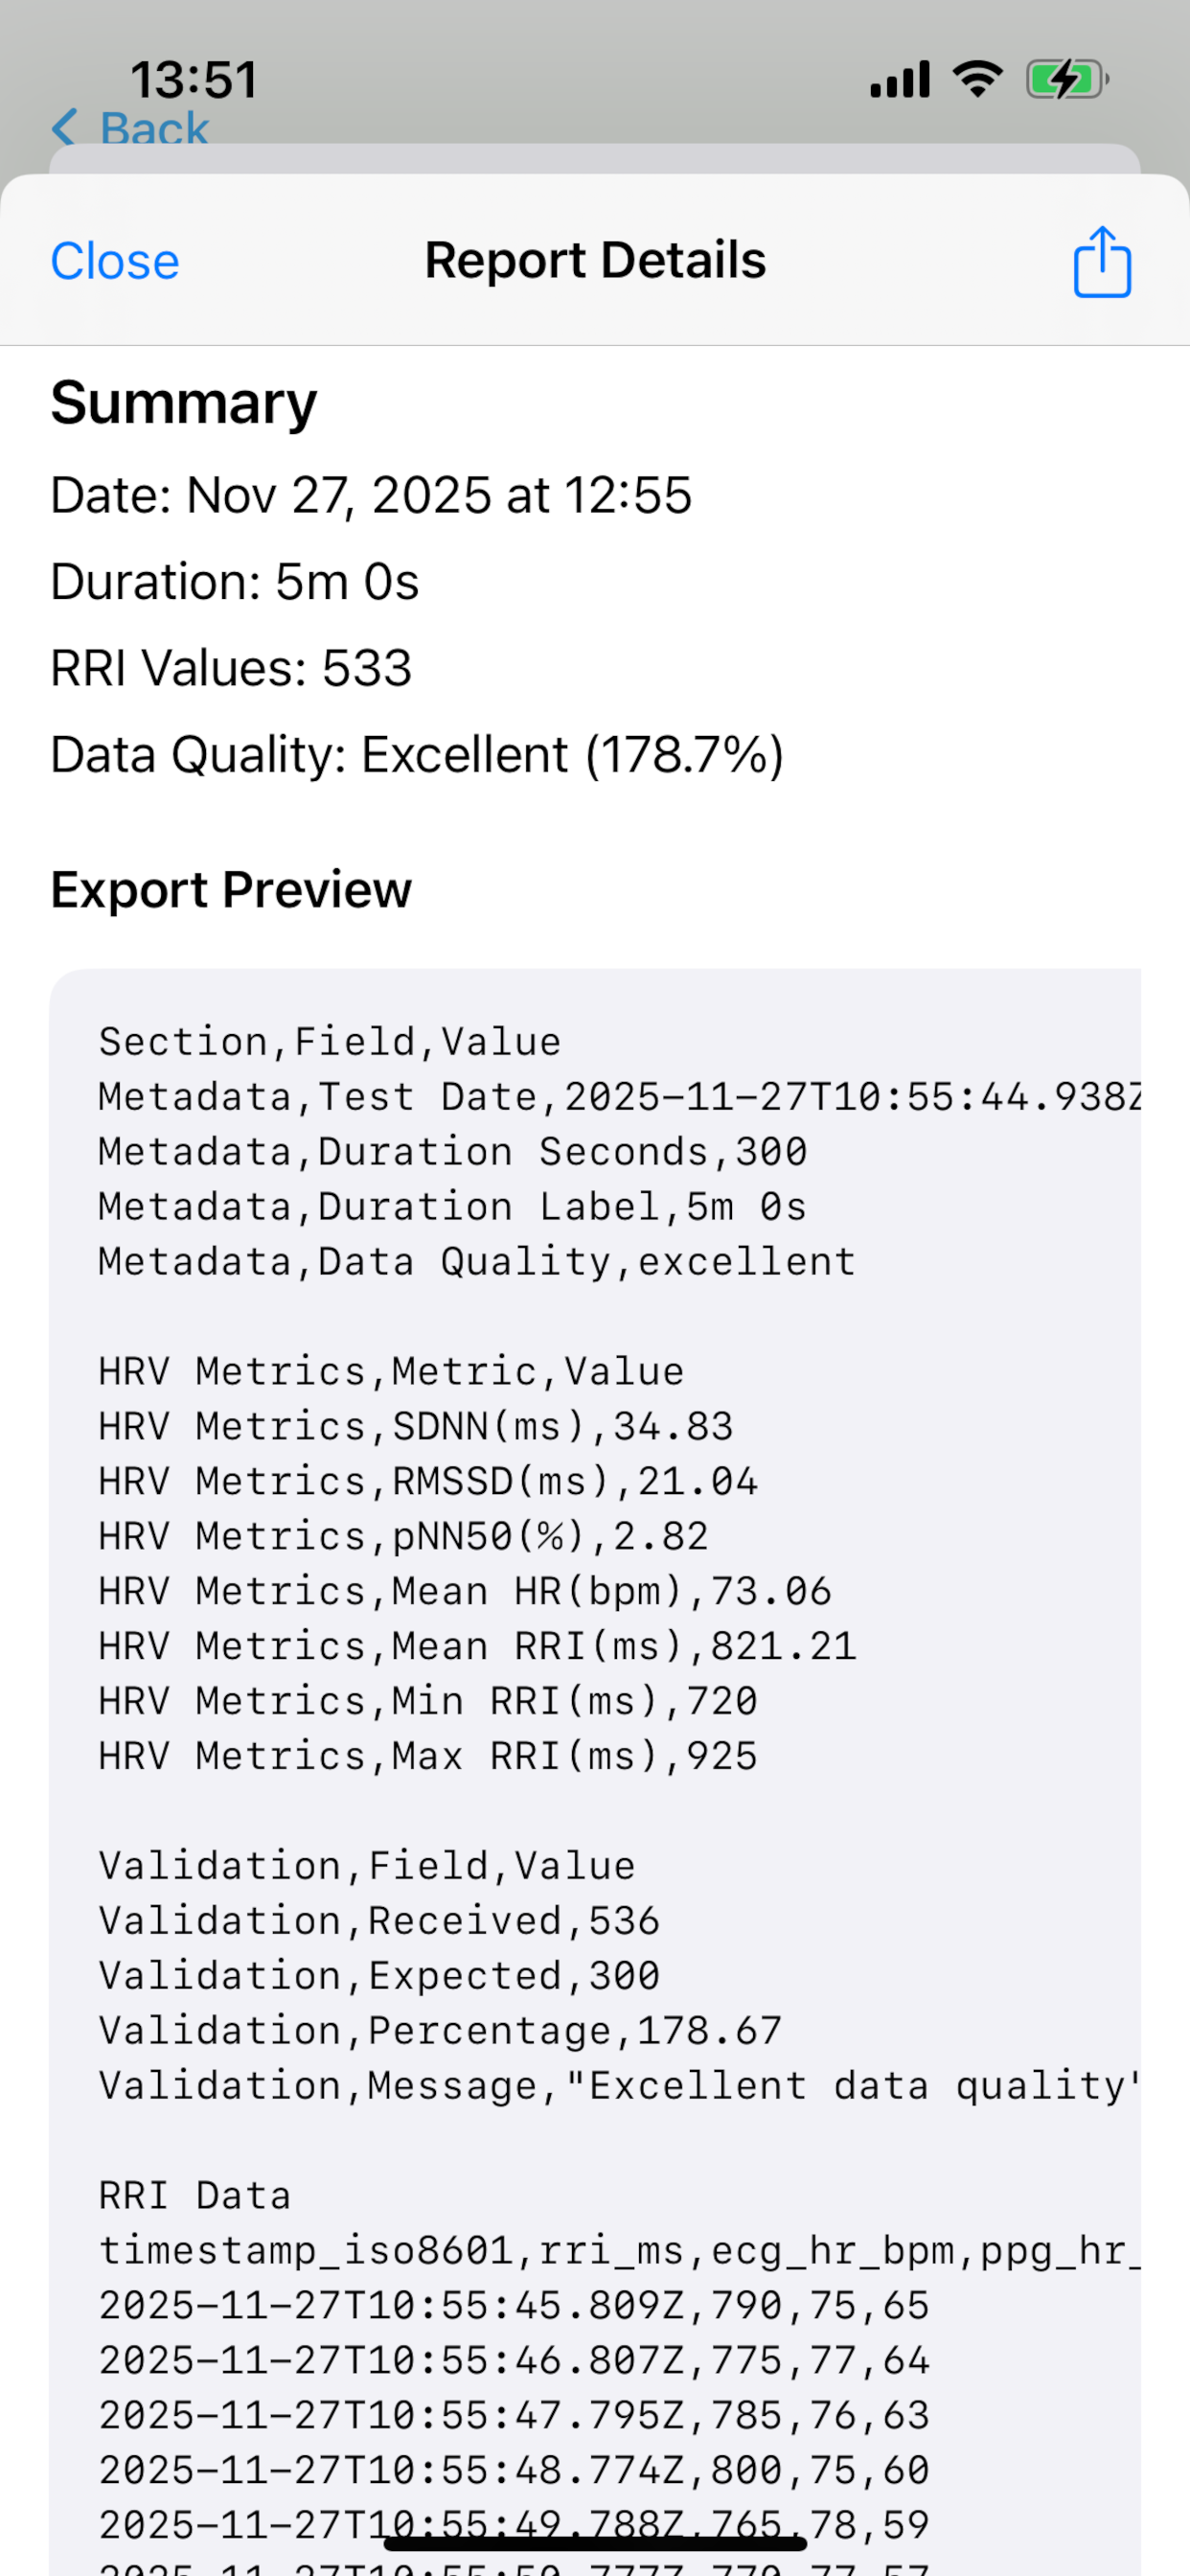Select the Date Nov 27, 2025 line
Image resolution: width=1190 pixels, height=2576 pixels.
(371, 496)
